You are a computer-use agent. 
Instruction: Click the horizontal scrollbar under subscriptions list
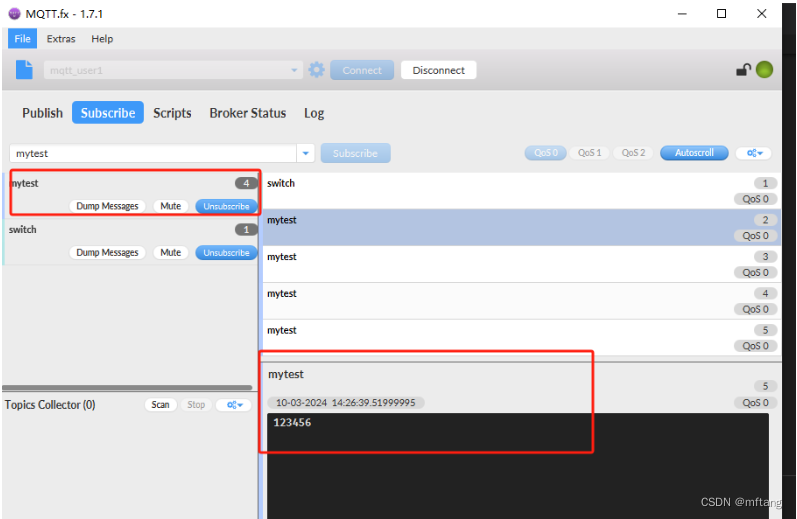(x=127, y=387)
